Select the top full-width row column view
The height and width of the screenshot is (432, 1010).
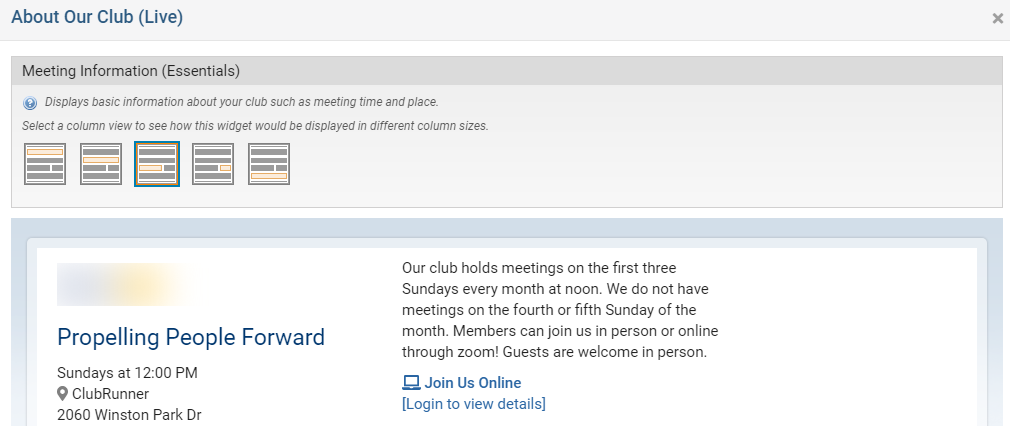click(45, 164)
